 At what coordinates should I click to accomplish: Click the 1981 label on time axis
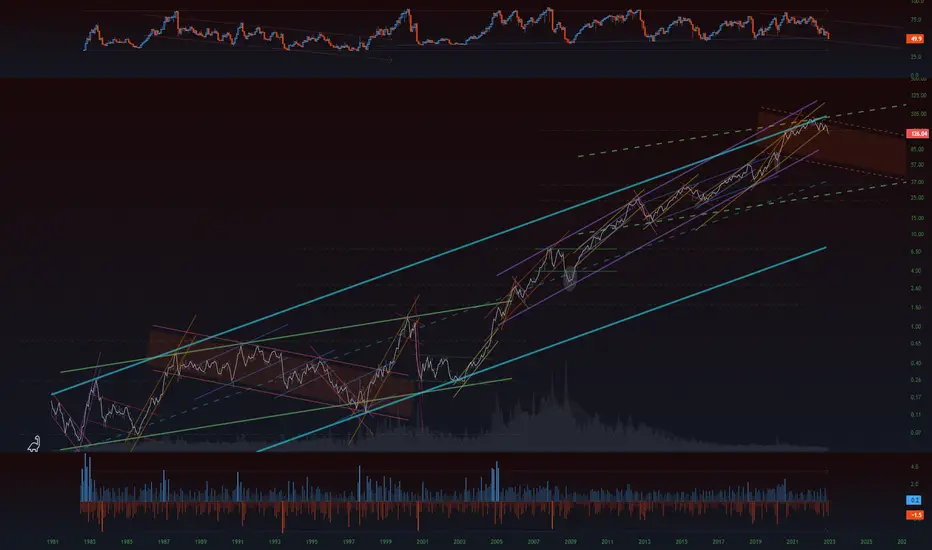pos(52,542)
